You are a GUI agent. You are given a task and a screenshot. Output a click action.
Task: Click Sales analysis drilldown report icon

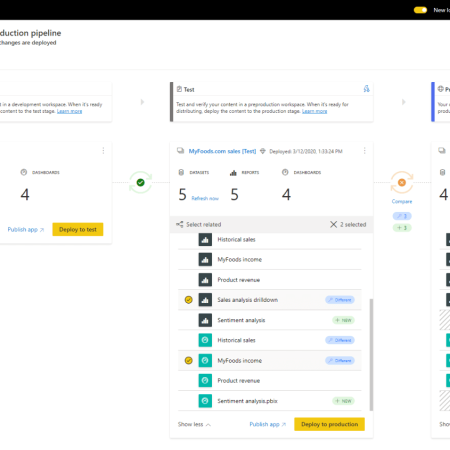pos(205,300)
